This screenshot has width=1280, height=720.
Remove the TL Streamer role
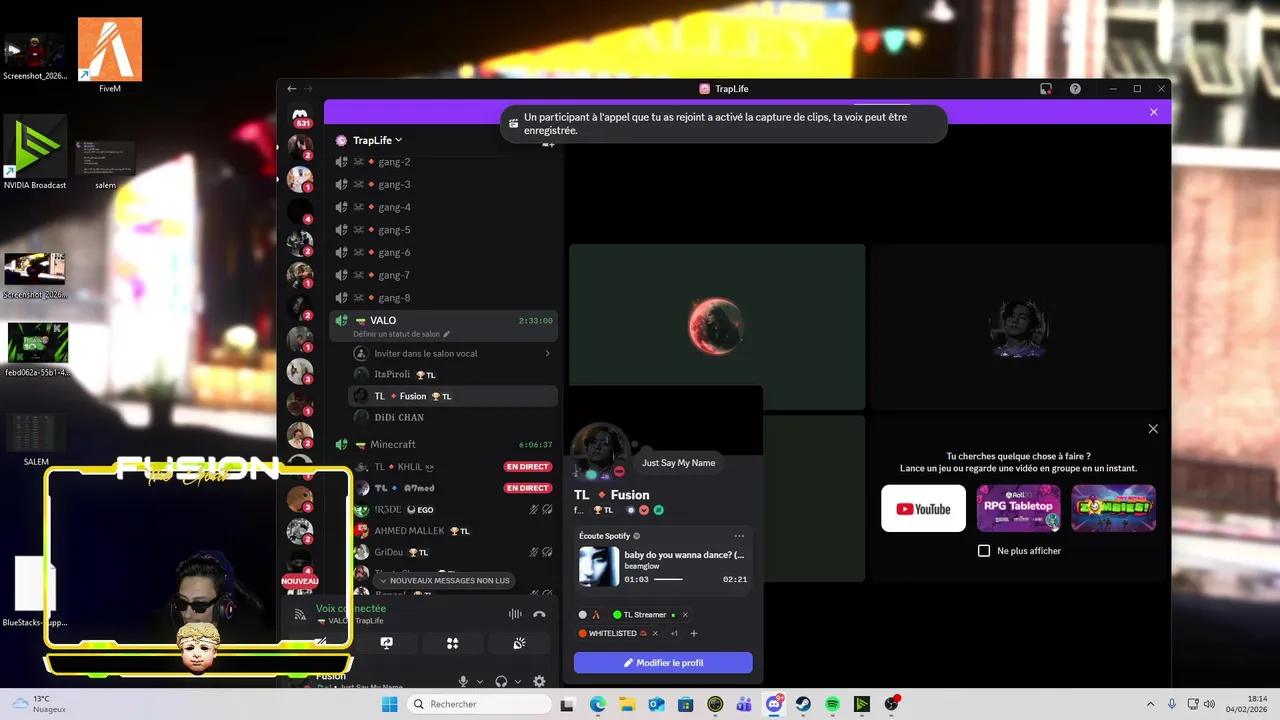[x=685, y=615]
